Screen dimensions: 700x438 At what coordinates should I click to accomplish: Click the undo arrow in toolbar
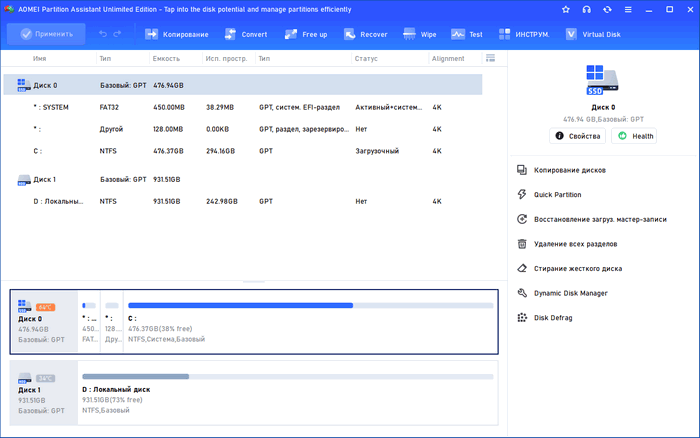[102, 34]
